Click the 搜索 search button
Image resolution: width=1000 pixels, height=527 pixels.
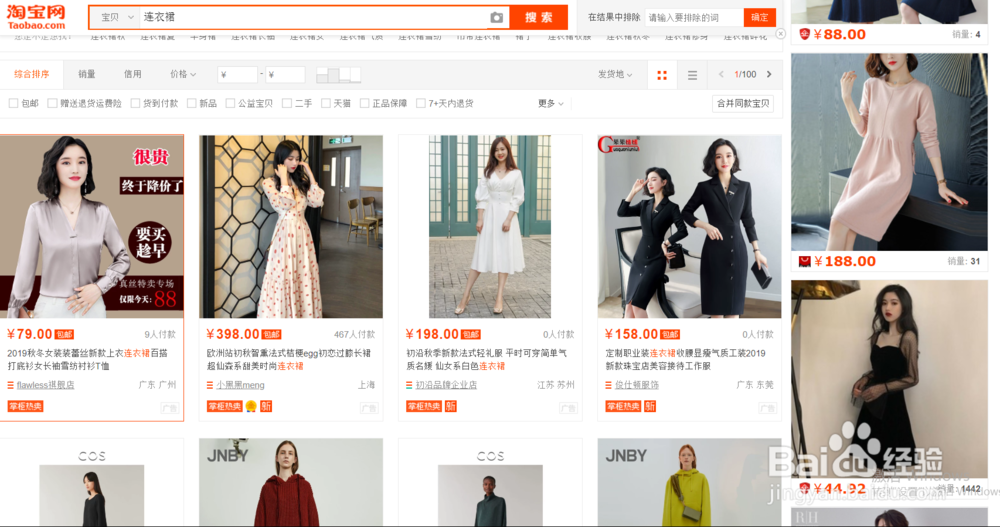point(538,17)
